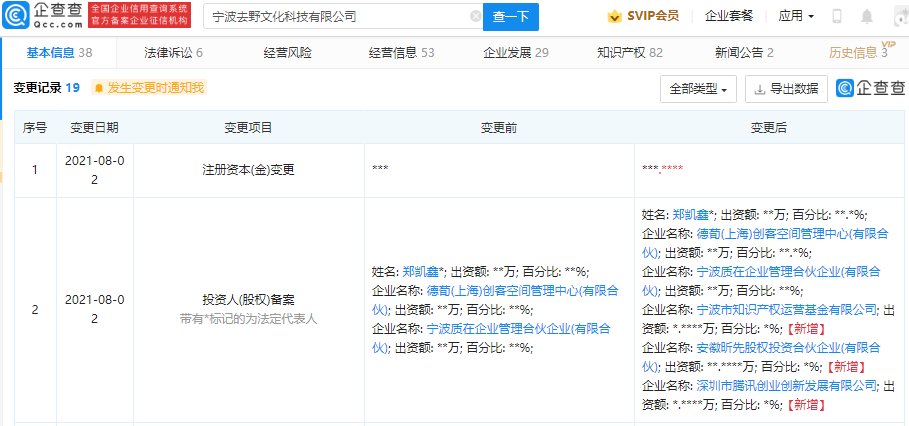
Task: Click the 变更前 column header
Action: [499, 128]
